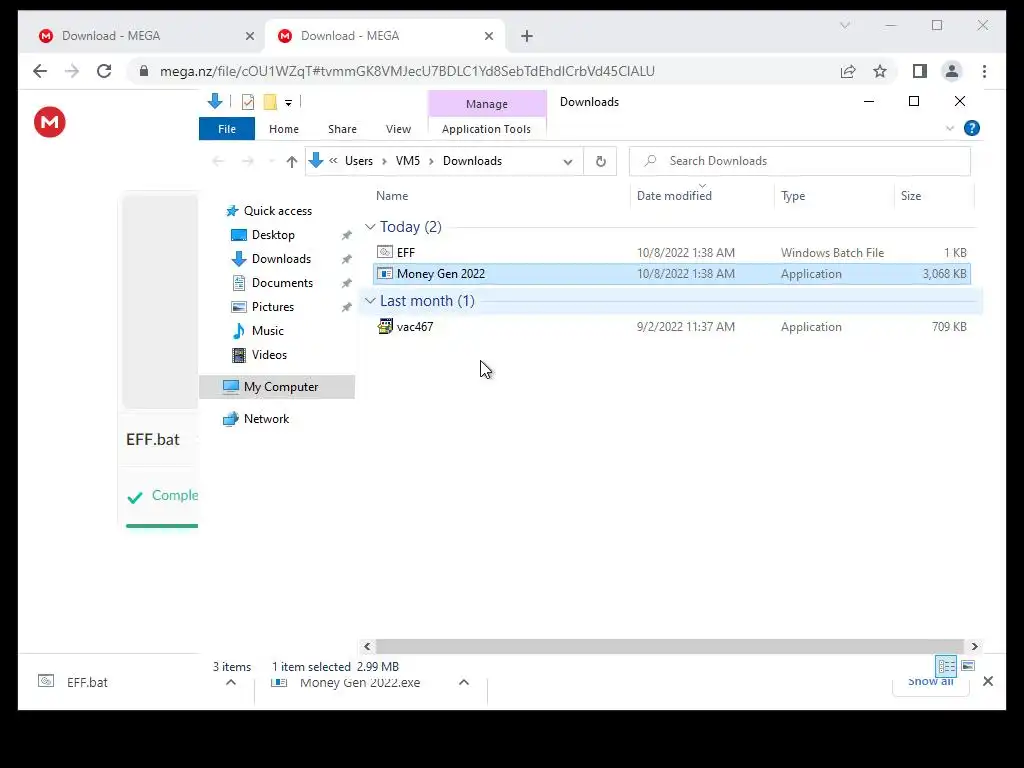Collapse the Last month (1) group
This screenshot has width=1024, height=768.
[370, 300]
